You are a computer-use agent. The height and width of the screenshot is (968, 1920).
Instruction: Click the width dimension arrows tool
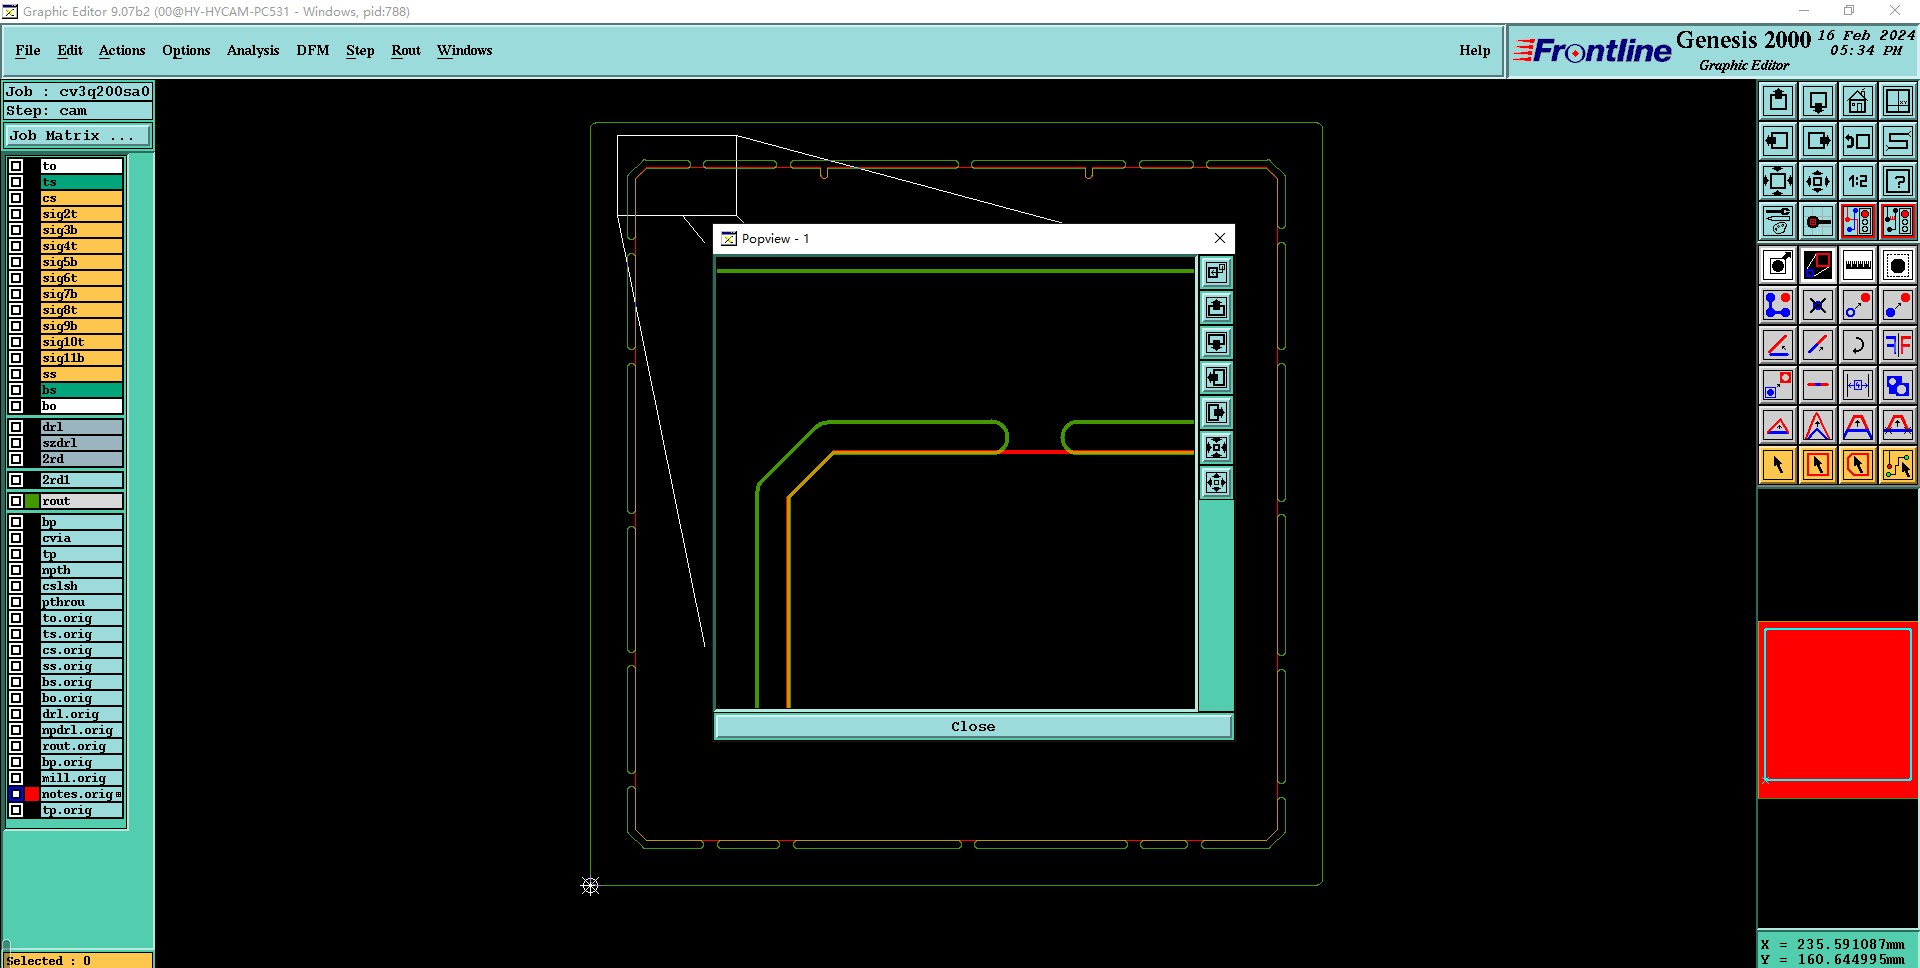pyautogui.click(x=1858, y=385)
